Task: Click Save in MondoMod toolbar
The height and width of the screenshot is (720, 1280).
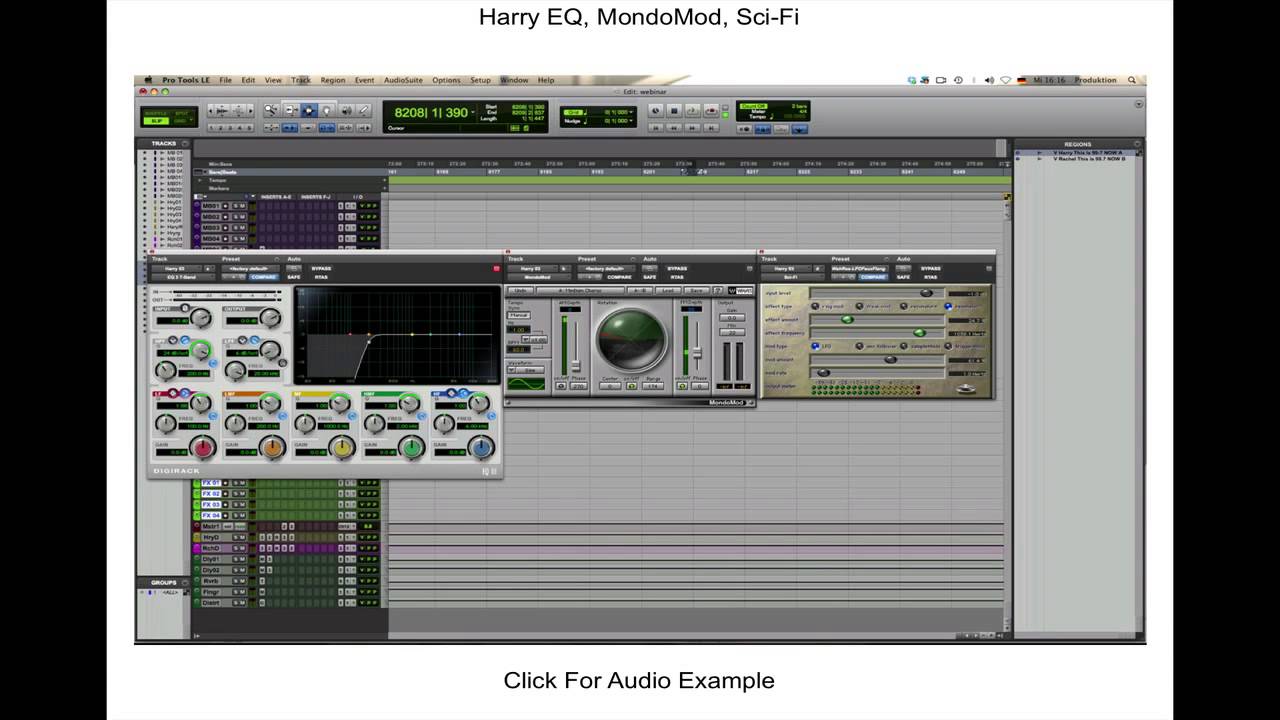Action: pyautogui.click(x=697, y=290)
